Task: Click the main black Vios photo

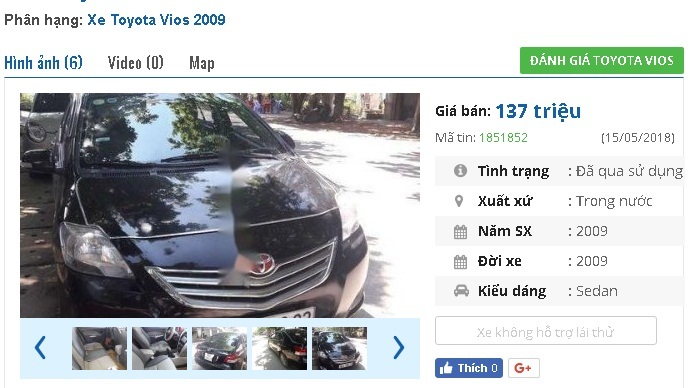Action: (x=220, y=205)
